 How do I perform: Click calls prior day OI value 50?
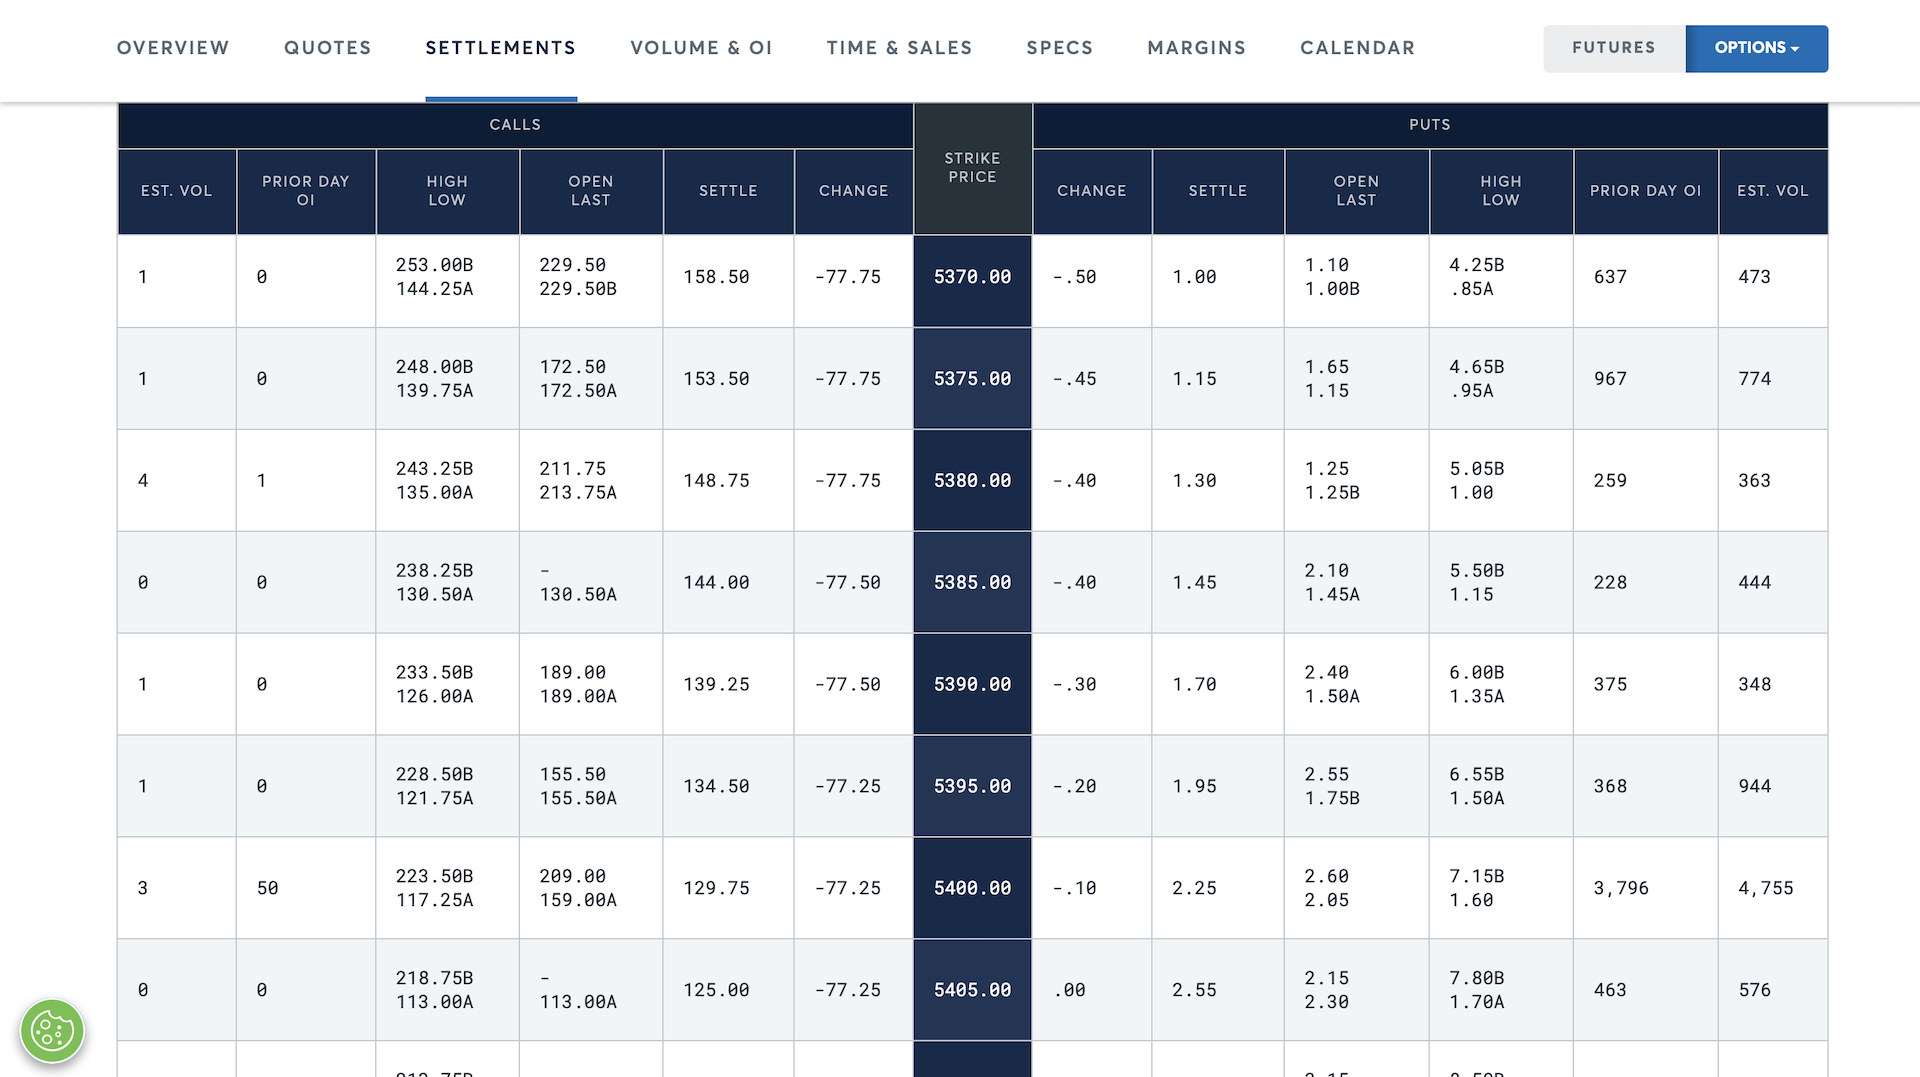[267, 888]
